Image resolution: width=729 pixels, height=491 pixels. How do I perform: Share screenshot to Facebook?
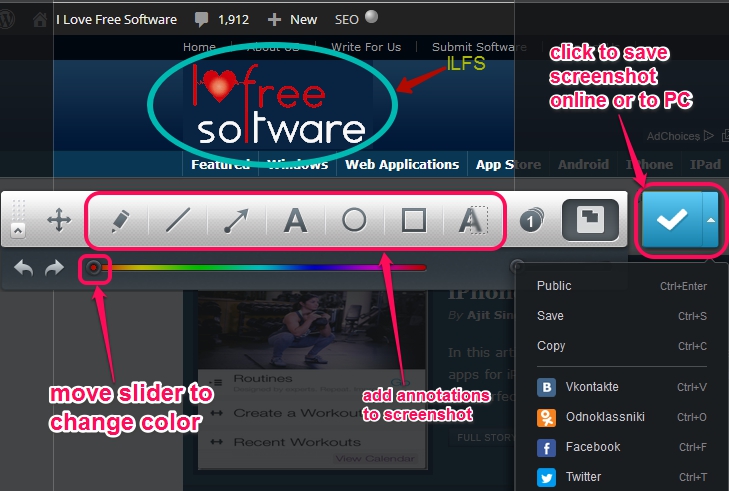coord(622,447)
